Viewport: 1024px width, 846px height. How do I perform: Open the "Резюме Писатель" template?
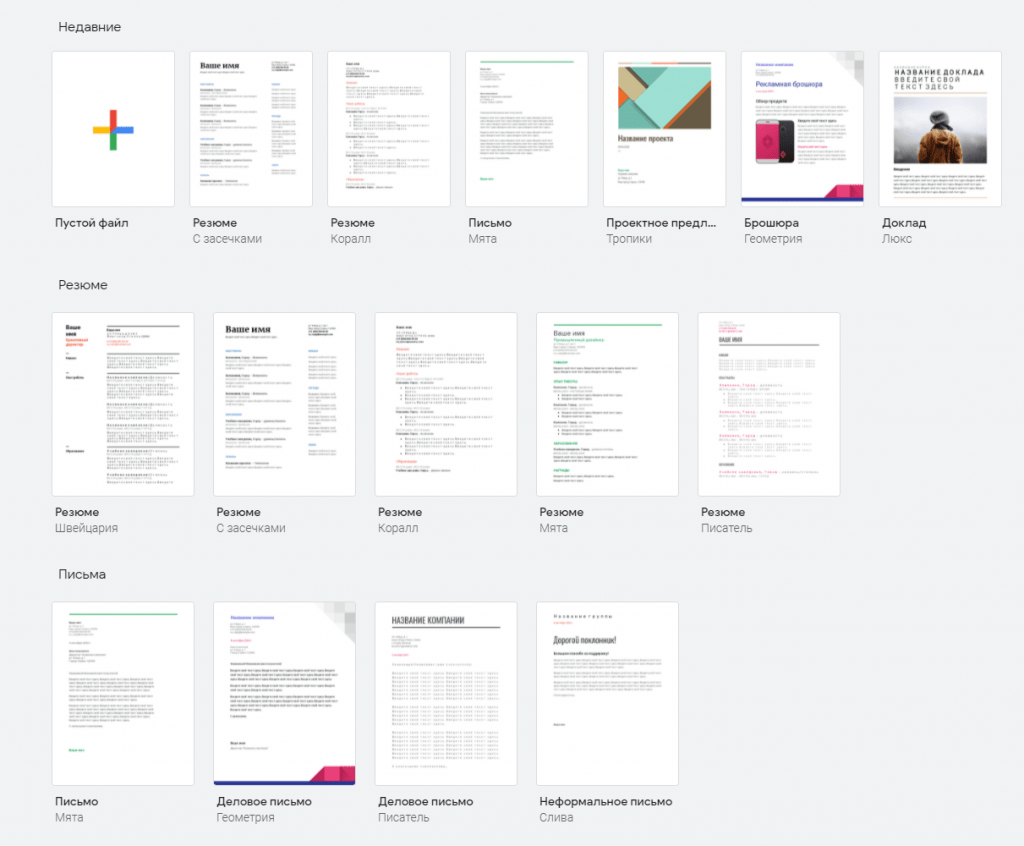coord(769,403)
